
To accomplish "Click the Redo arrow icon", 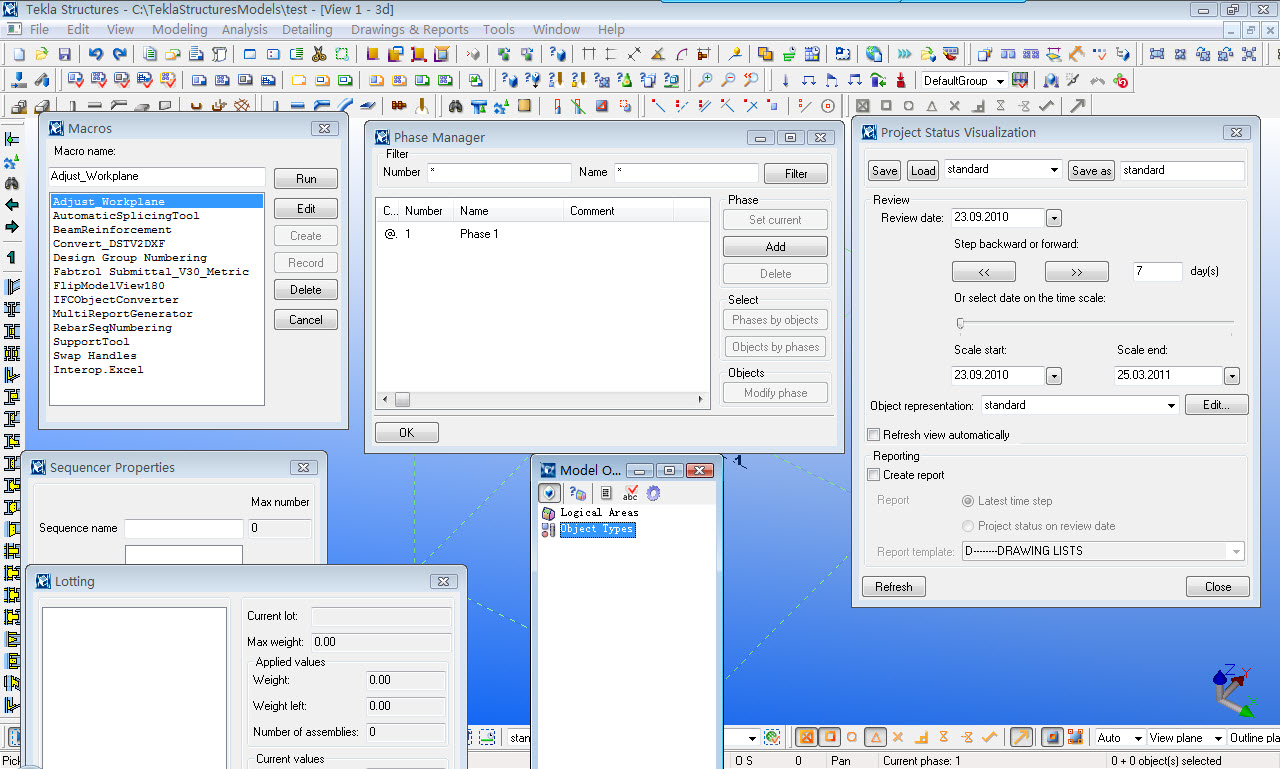I will pos(120,54).
